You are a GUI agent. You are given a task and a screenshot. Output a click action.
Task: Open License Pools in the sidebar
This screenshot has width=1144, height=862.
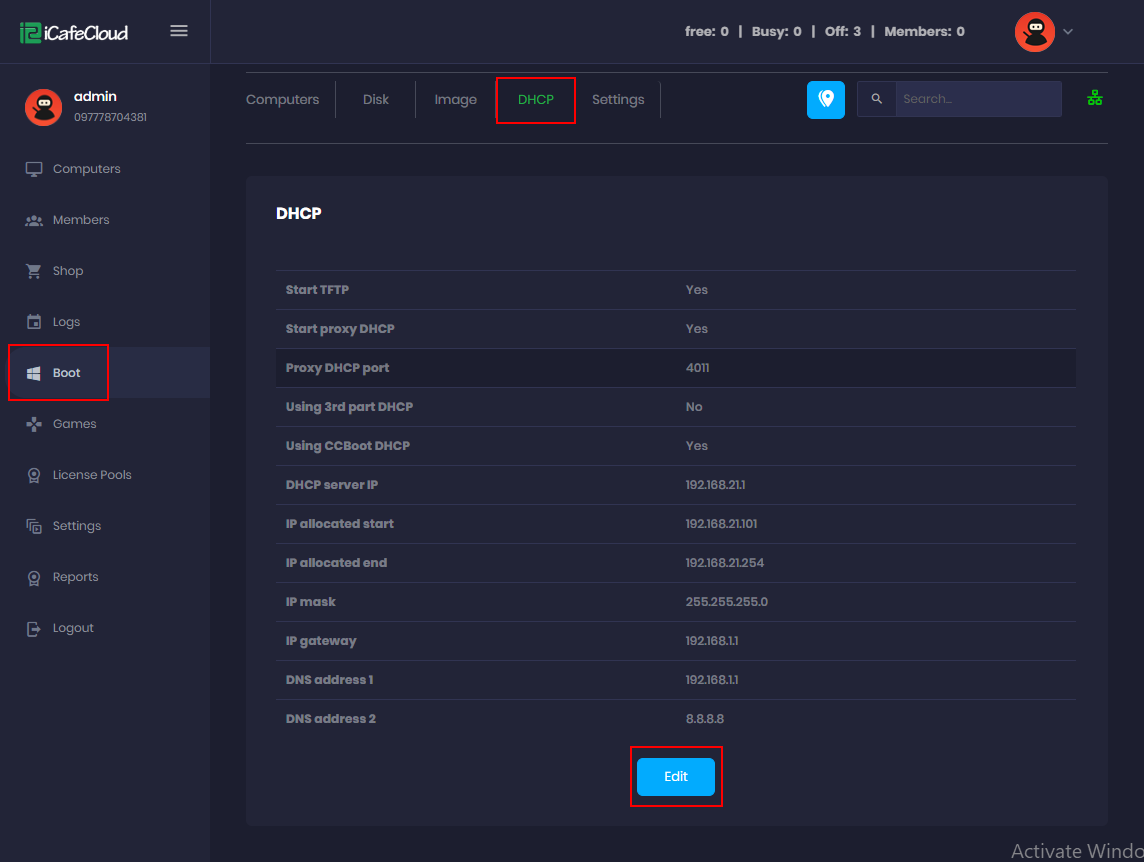click(92, 475)
